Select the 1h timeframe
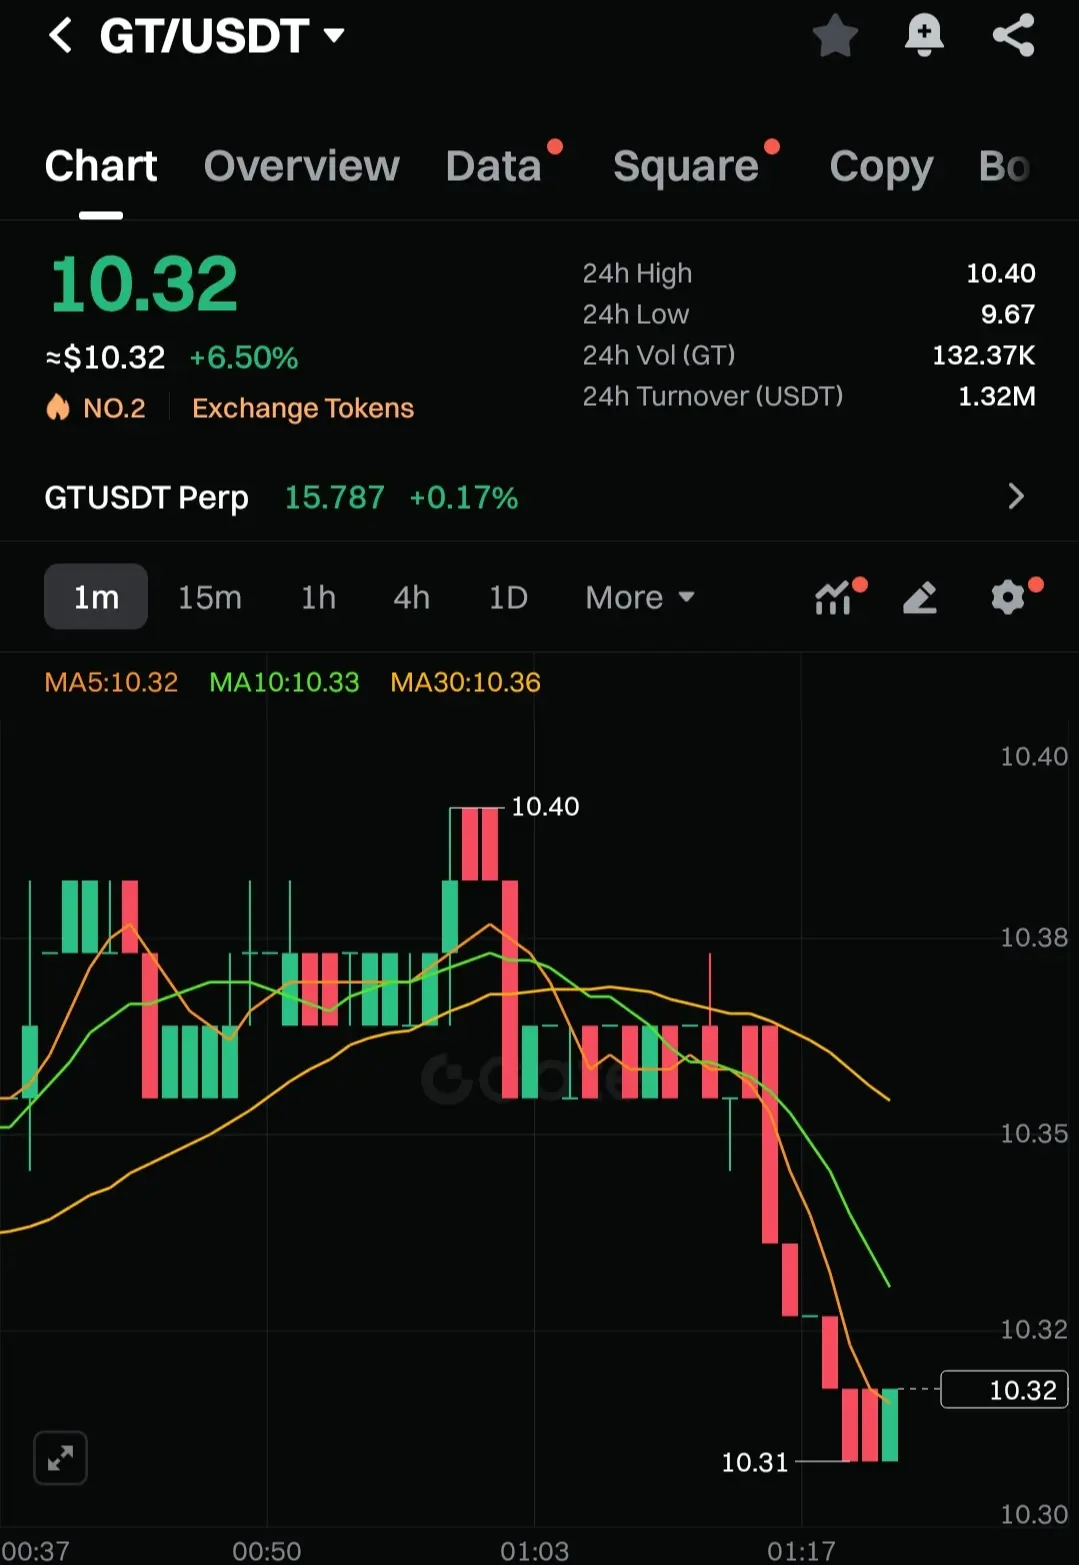1079x1565 pixels. 318,597
